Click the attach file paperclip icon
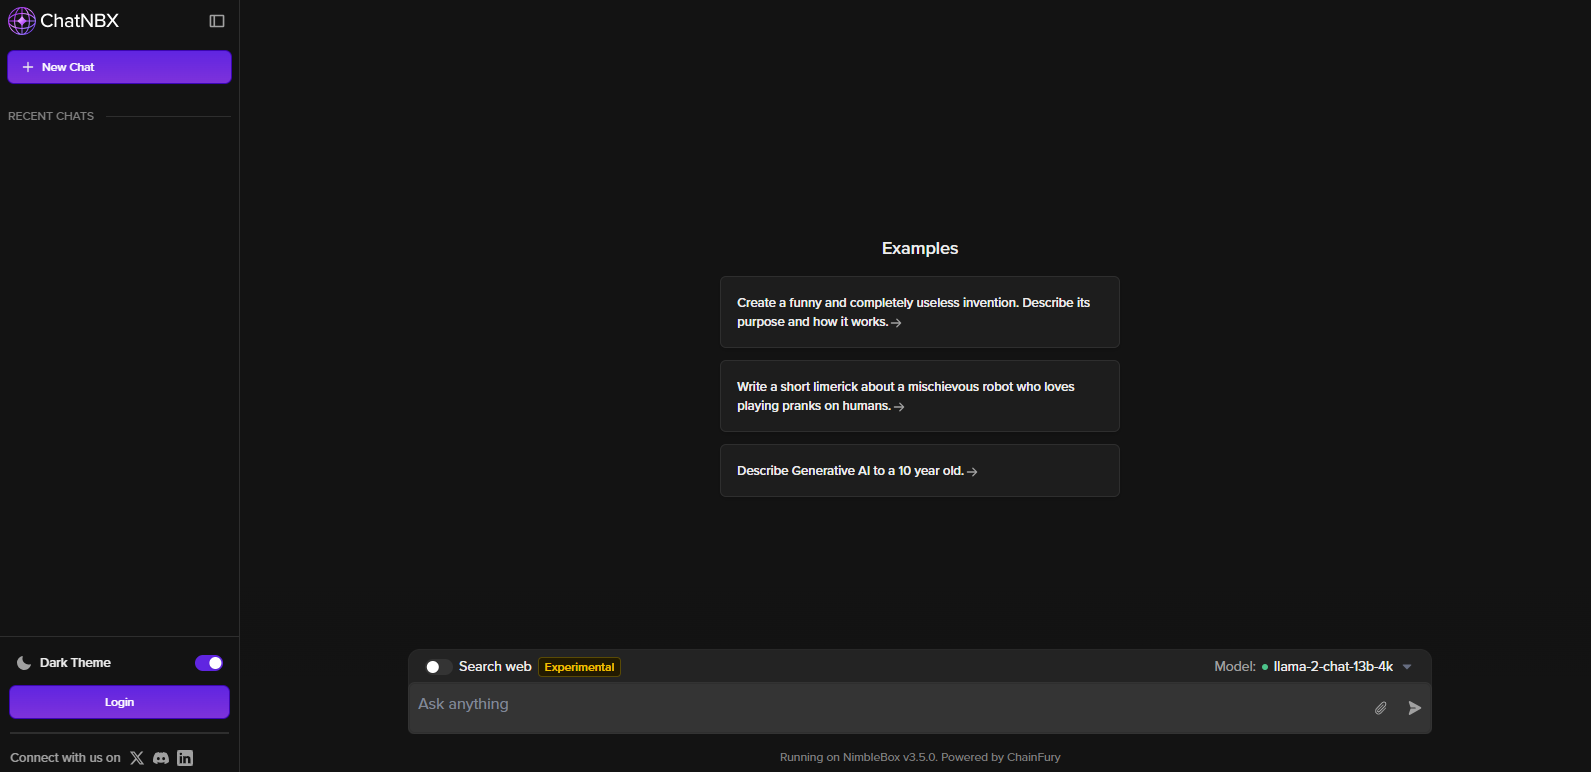Screen dimensions: 1591x772 click(1380, 708)
